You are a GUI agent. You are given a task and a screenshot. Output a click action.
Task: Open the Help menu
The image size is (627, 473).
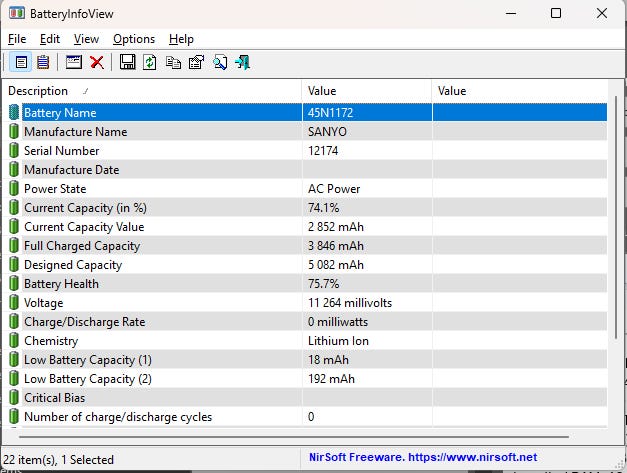pos(181,38)
